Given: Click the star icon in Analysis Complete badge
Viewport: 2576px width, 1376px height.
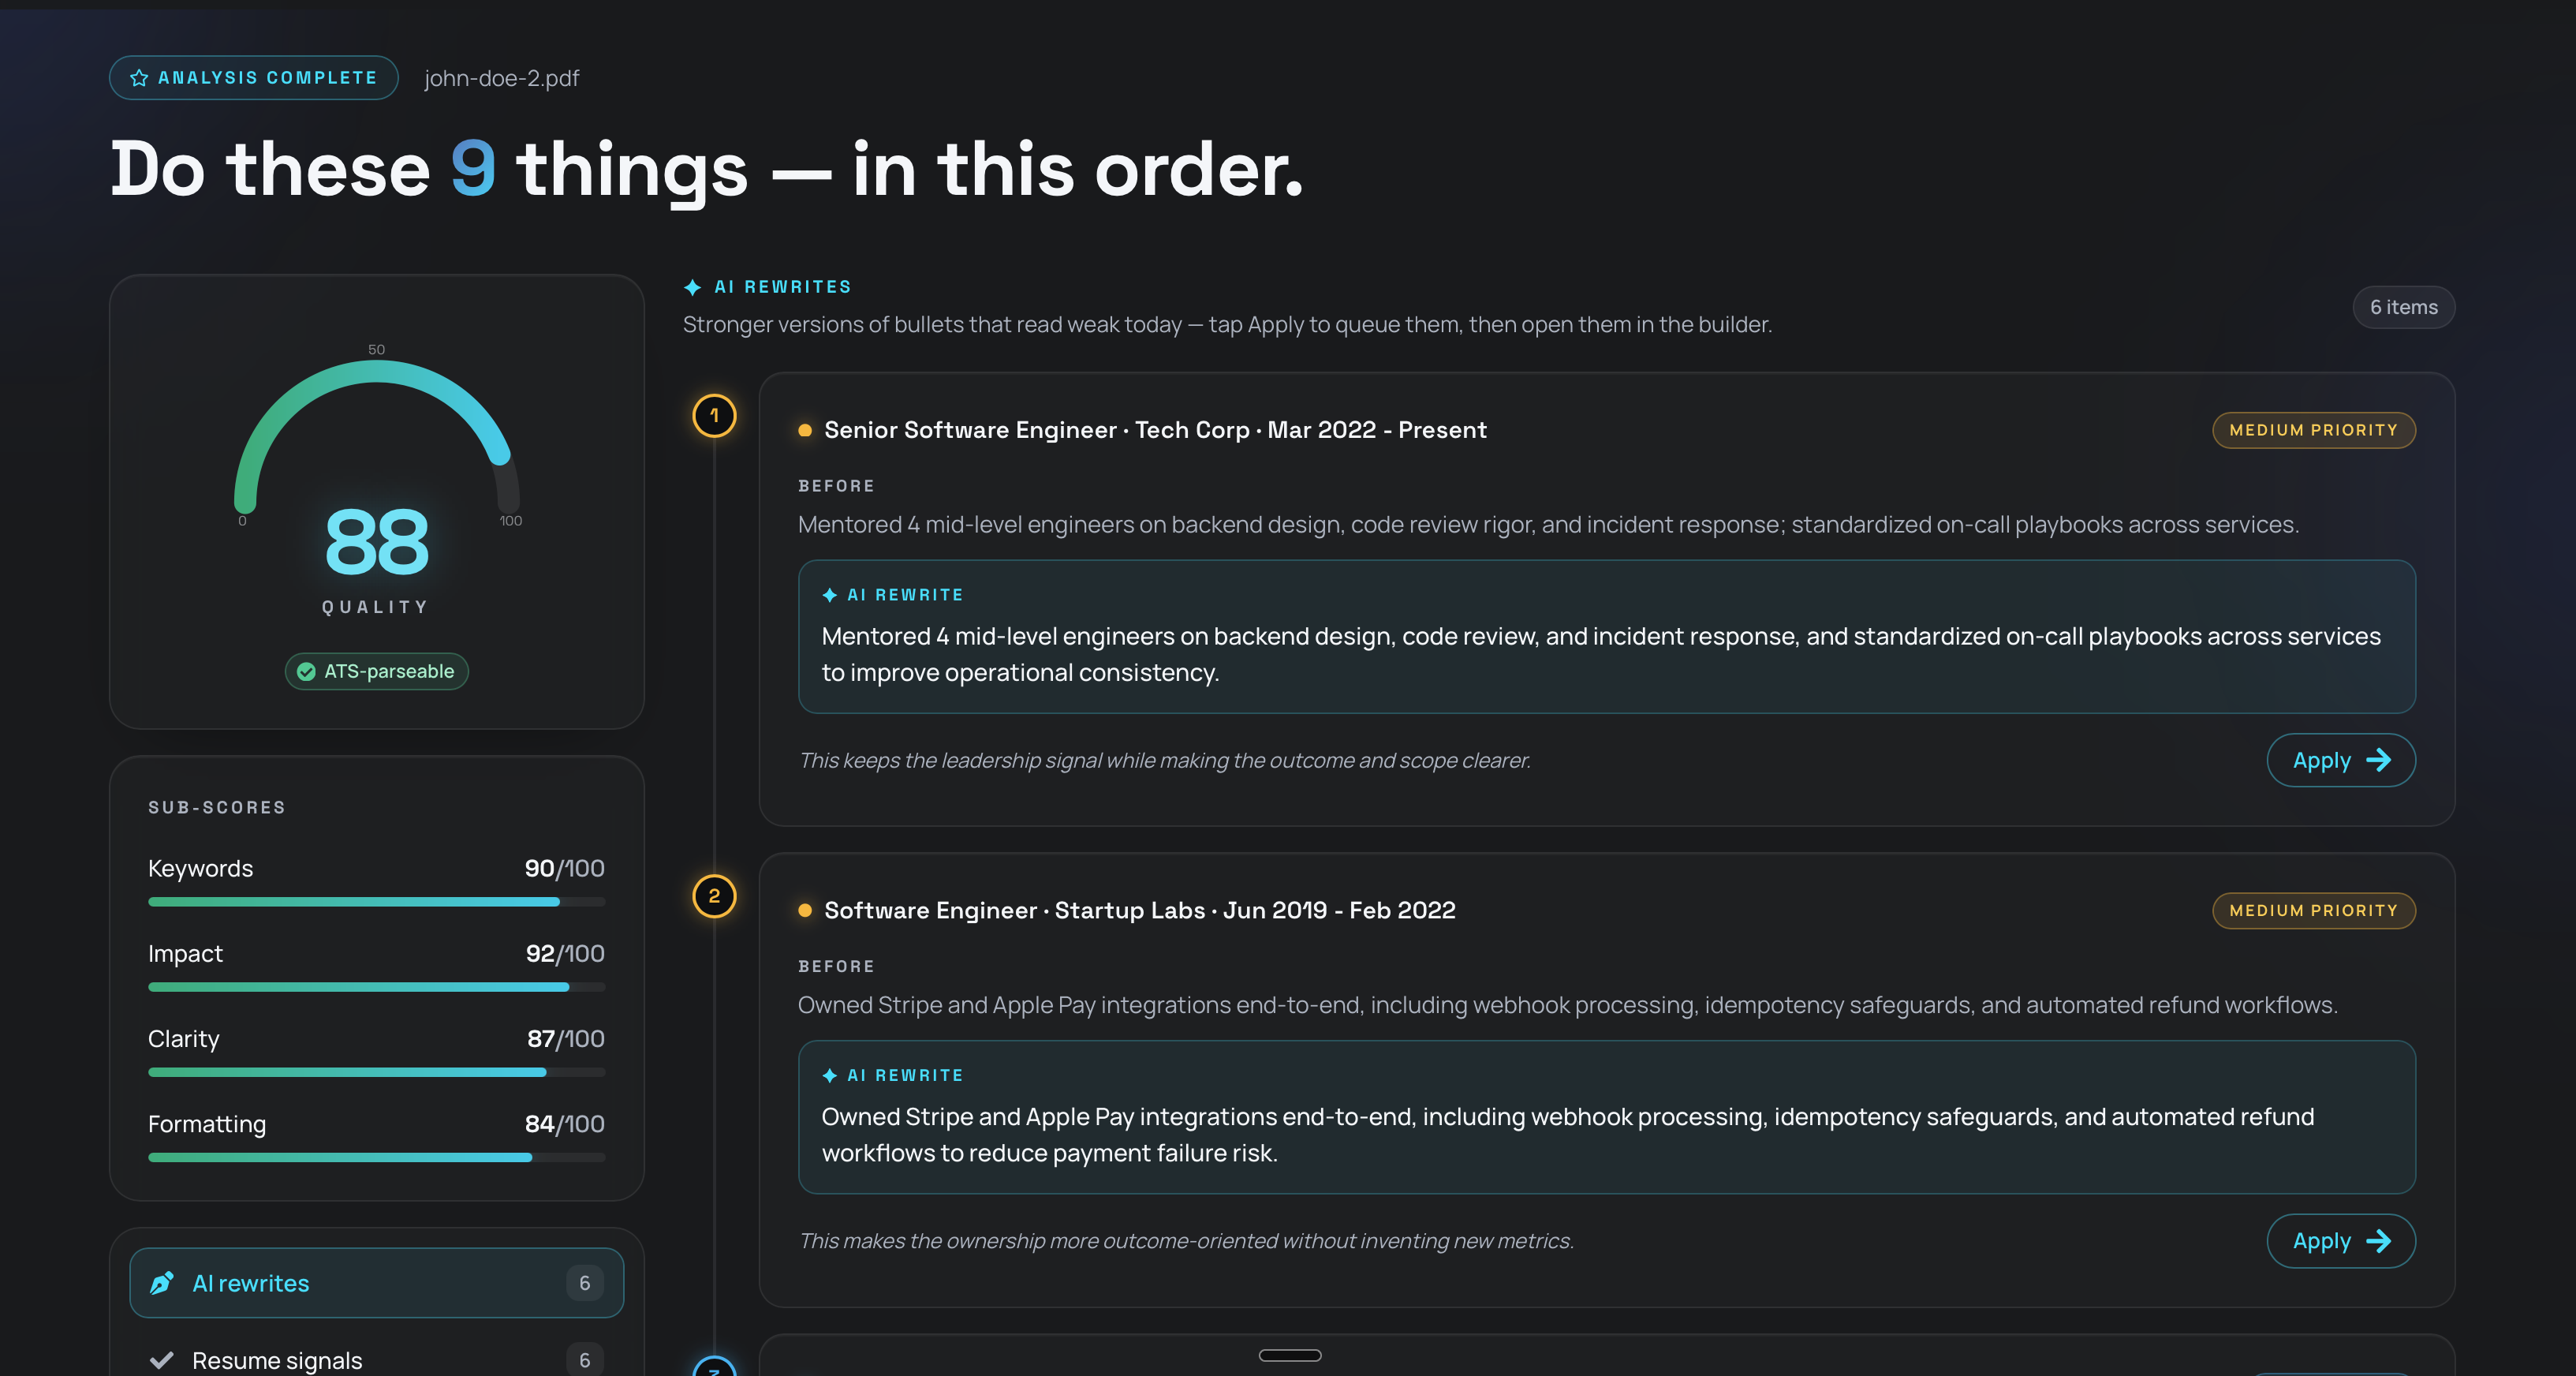Looking at the screenshot, I should [x=139, y=78].
